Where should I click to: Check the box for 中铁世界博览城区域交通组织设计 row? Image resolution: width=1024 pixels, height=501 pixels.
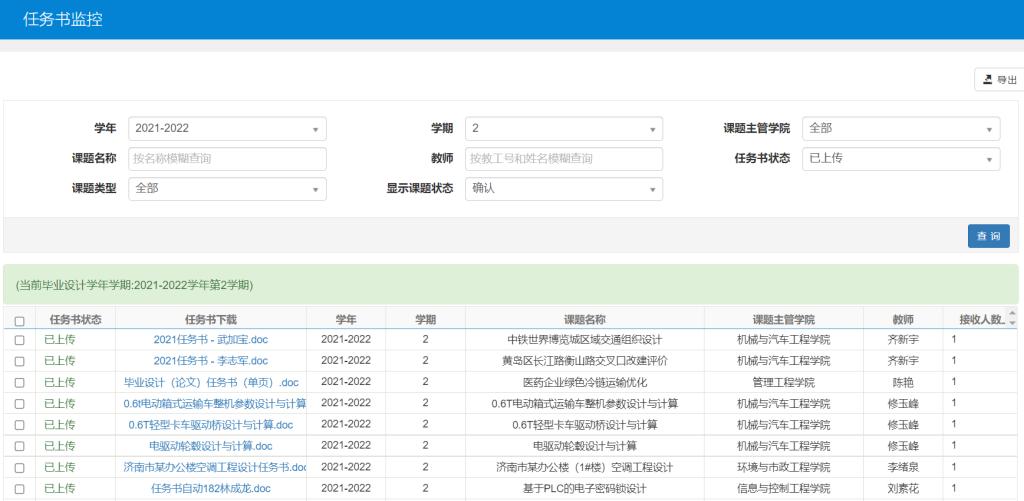coord(19,340)
